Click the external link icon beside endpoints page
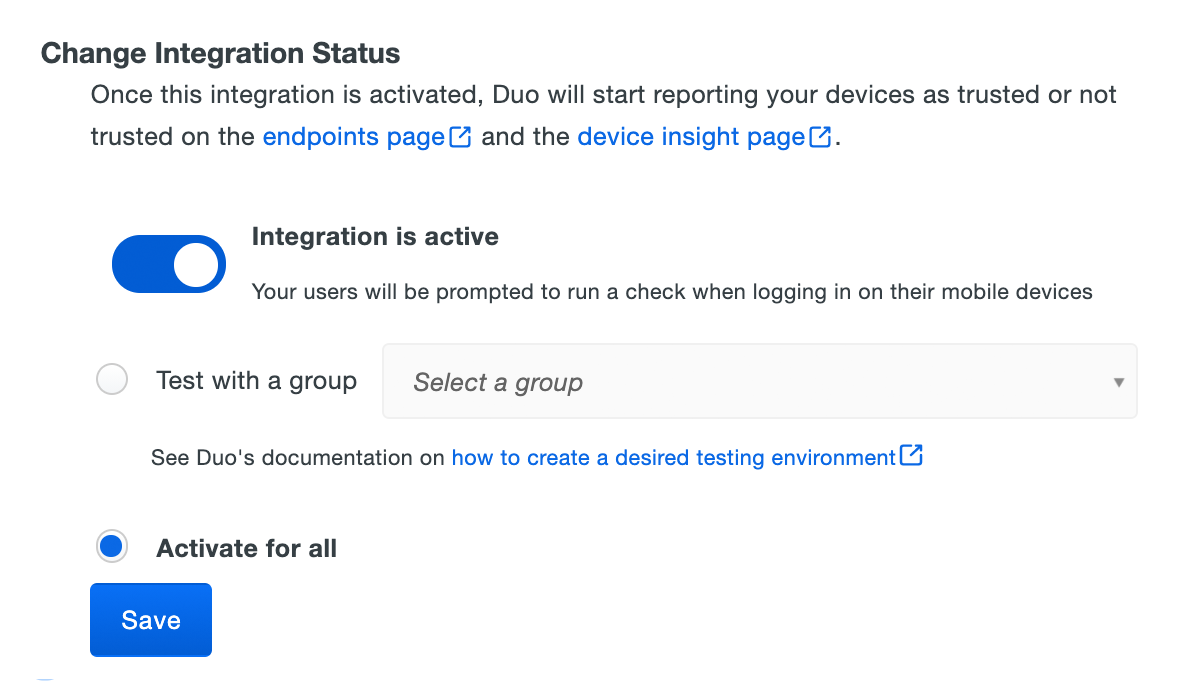Viewport: 1200px width, 689px height. (x=459, y=136)
